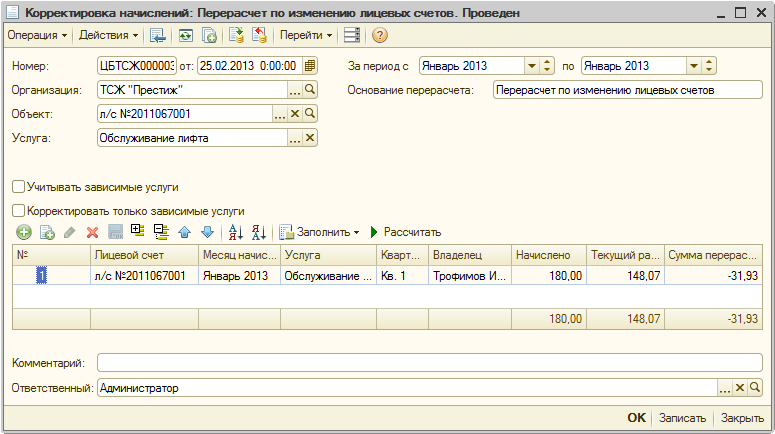Sort table ascending А-Я
The height and width of the screenshot is (434, 775).
point(236,232)
